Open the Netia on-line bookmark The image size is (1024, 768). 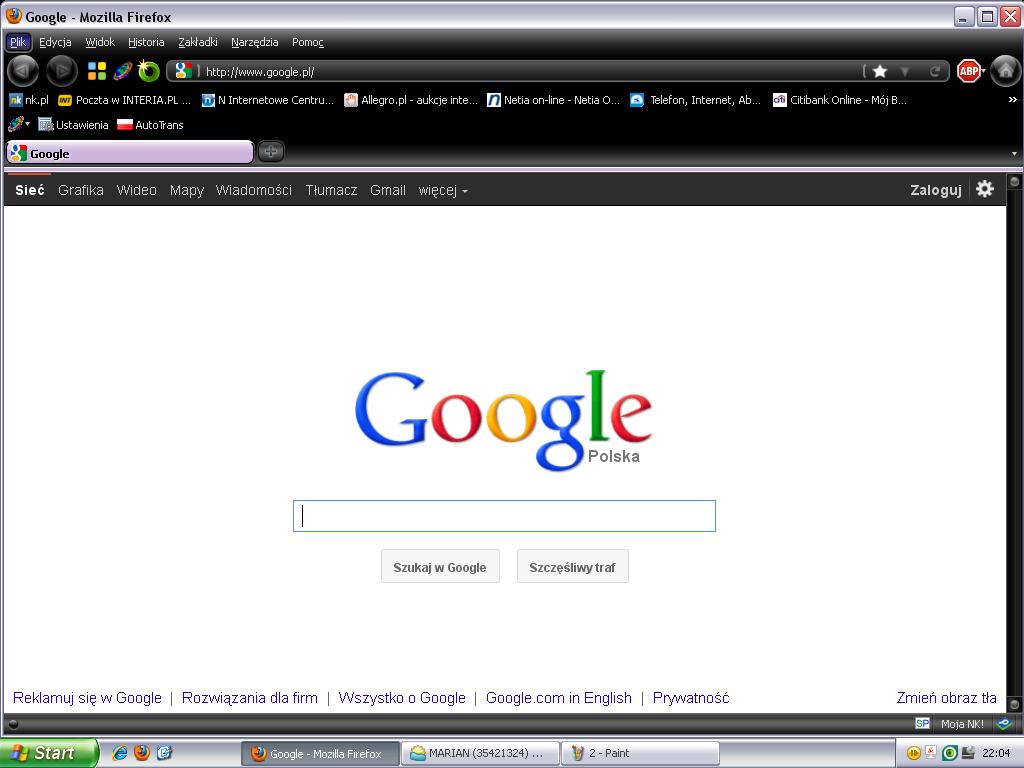554,100
